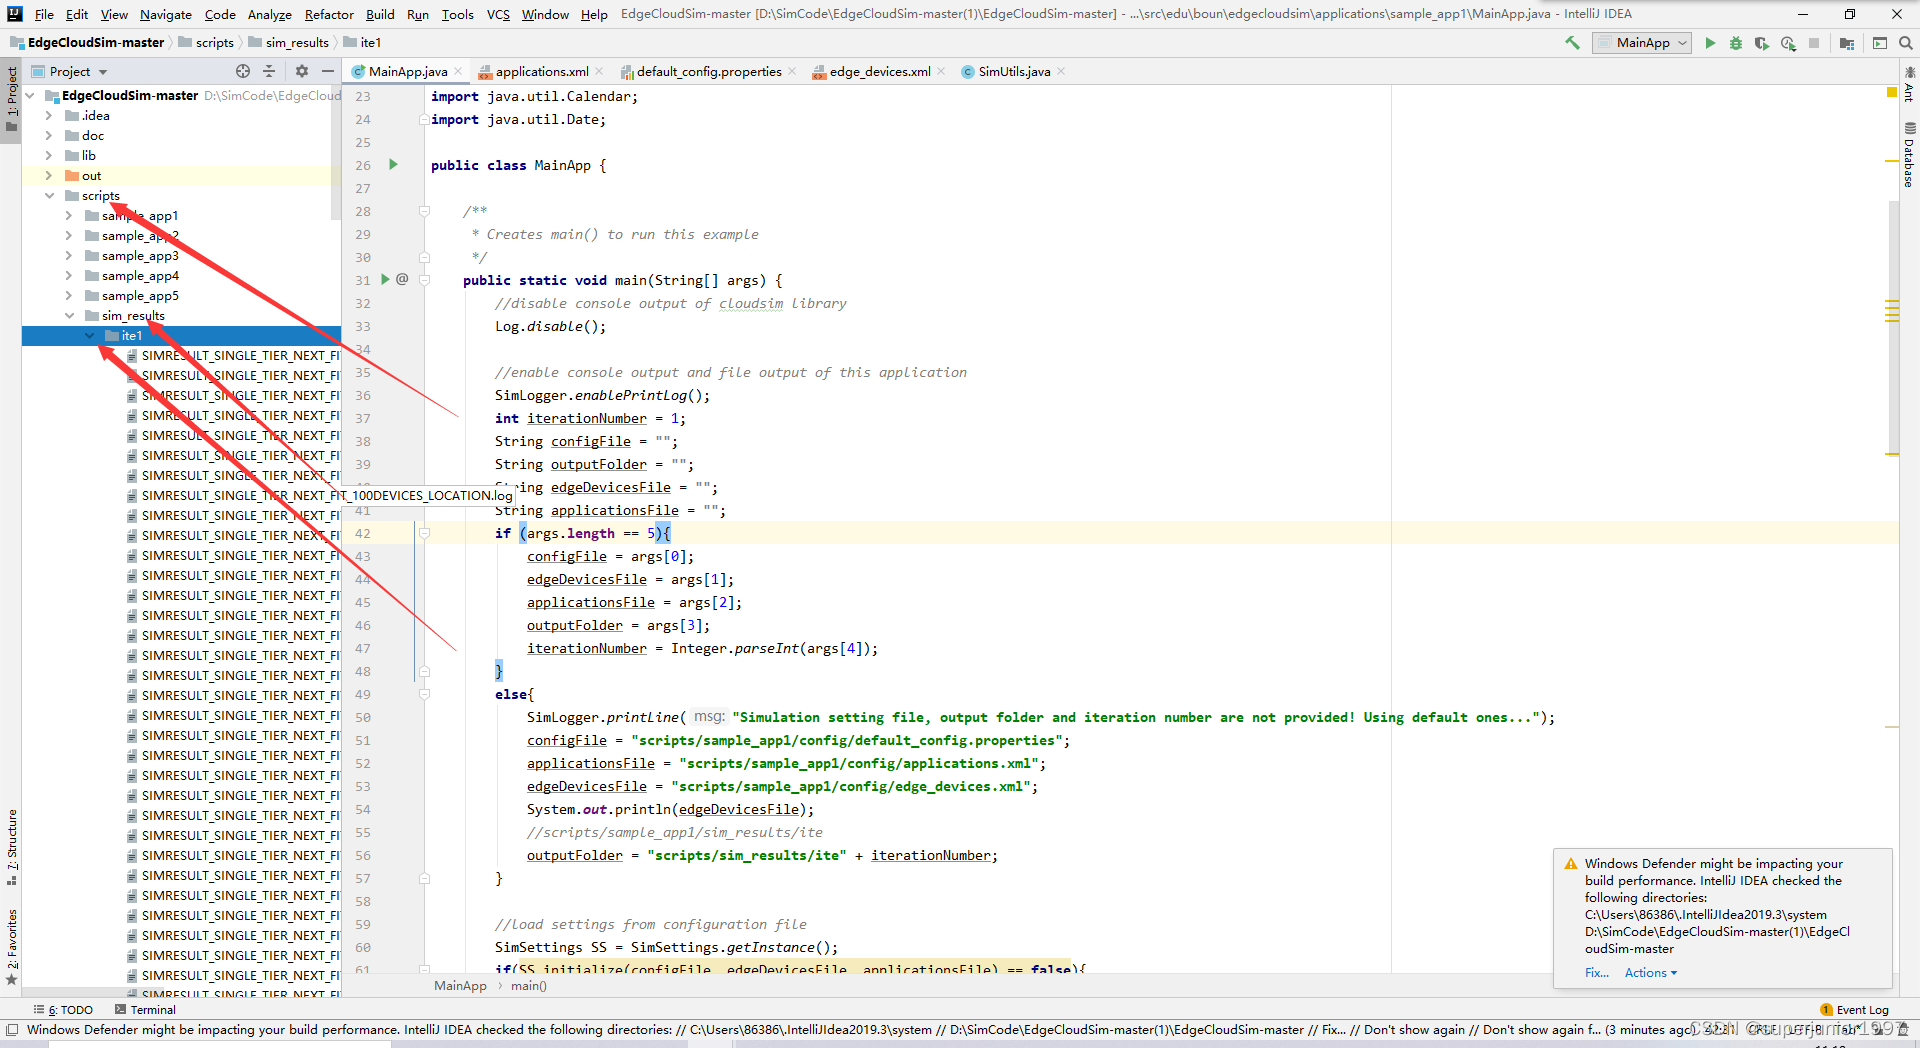Toggle the Structure side tab
The height and width of the screenshot is (1048, 1920).
coord(11,847)
